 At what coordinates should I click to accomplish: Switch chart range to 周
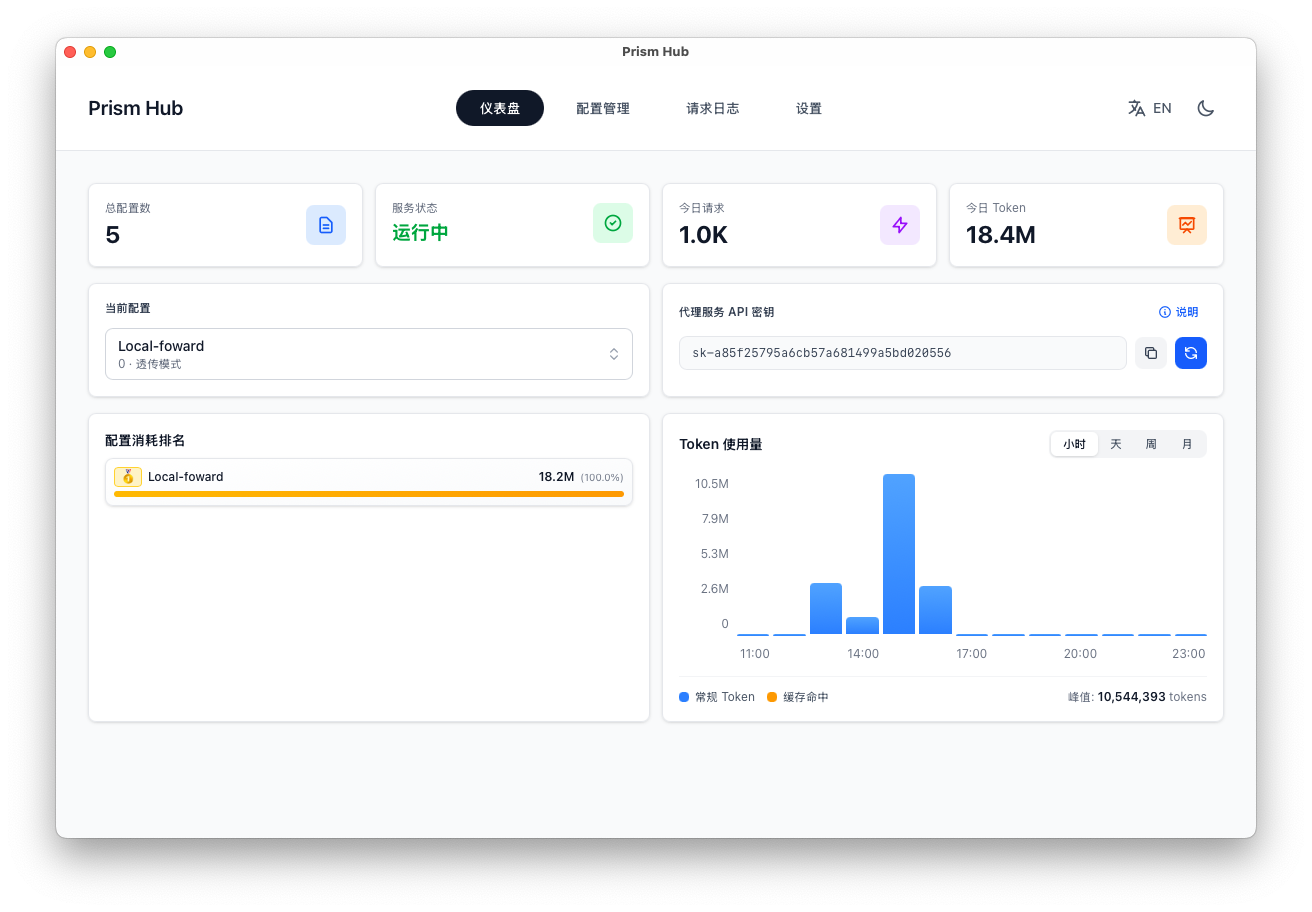point(1151,444)
